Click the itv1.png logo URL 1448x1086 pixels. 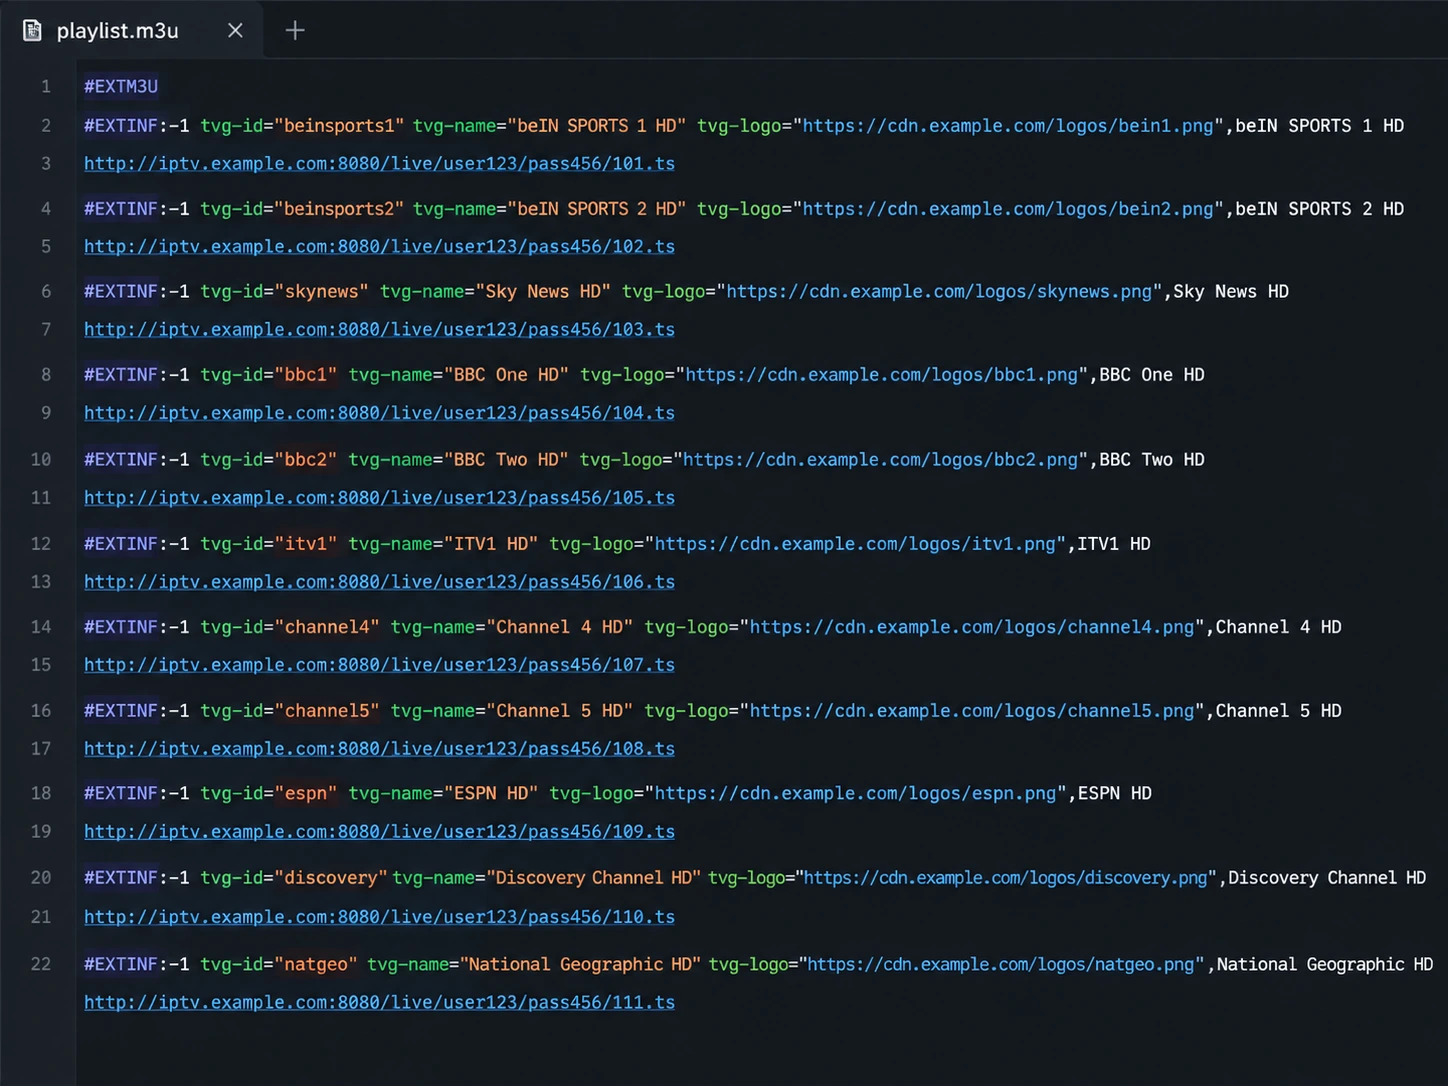[855, 543]
